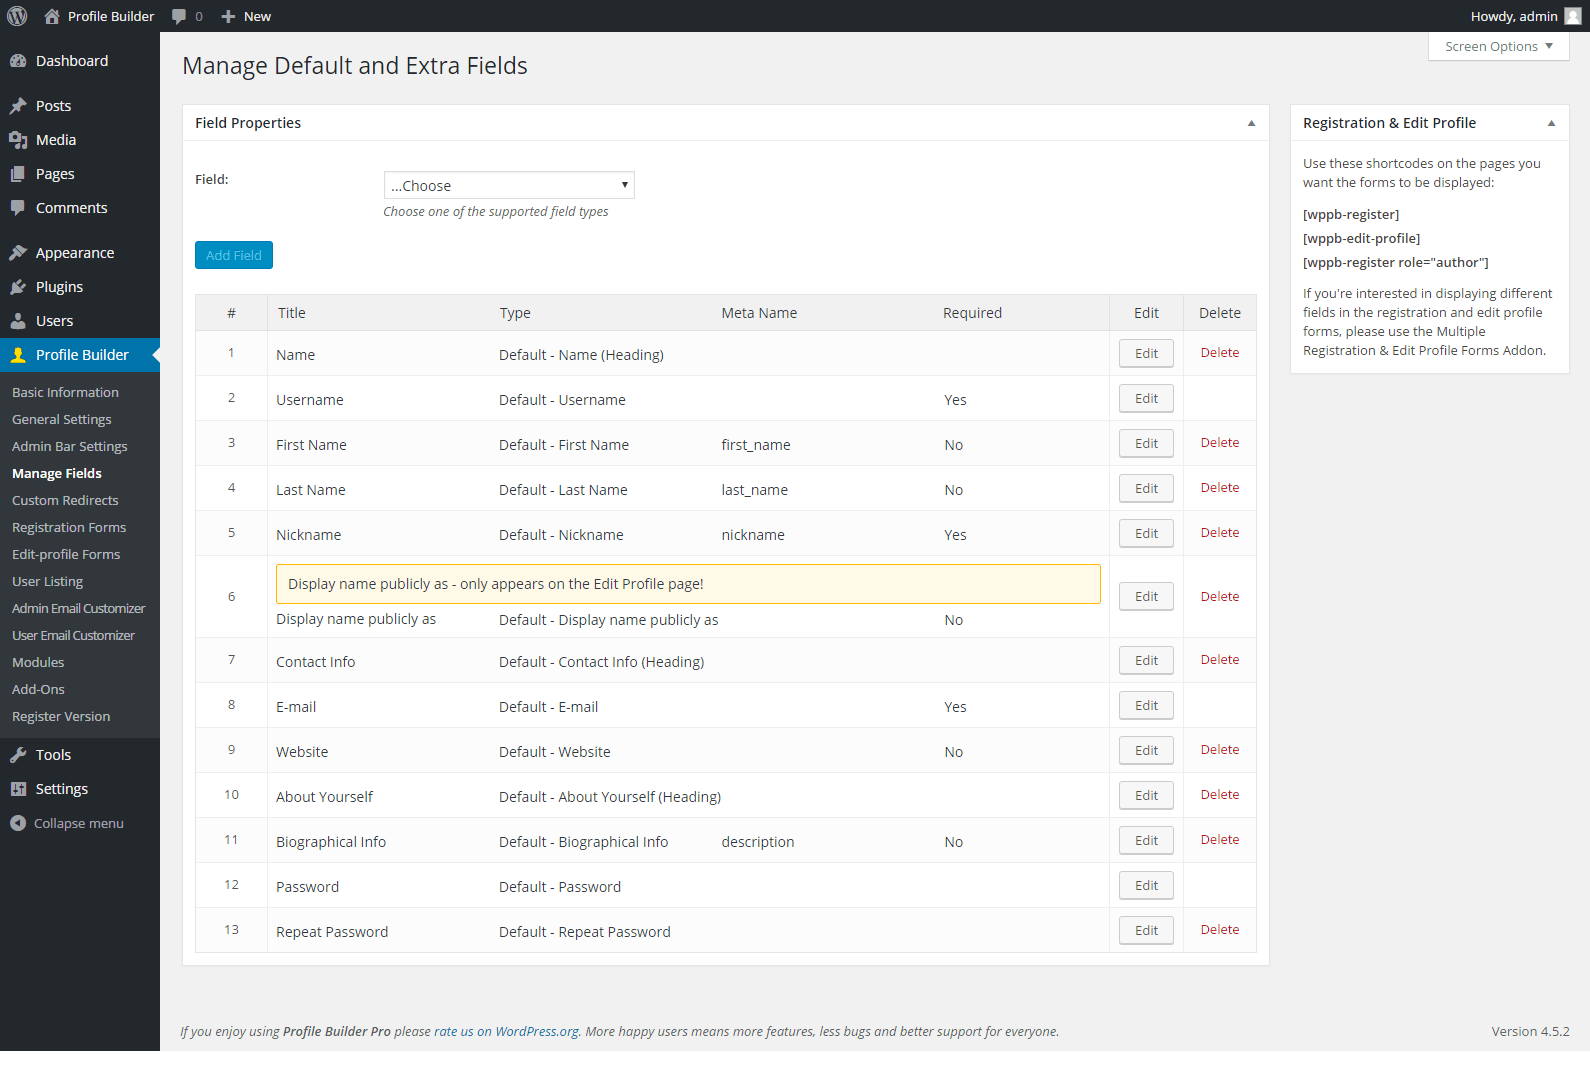Click the admin avatar thumbnail
Image resolution: width=1590 pixels, height=1086 pixels.
coord(1572,16)
